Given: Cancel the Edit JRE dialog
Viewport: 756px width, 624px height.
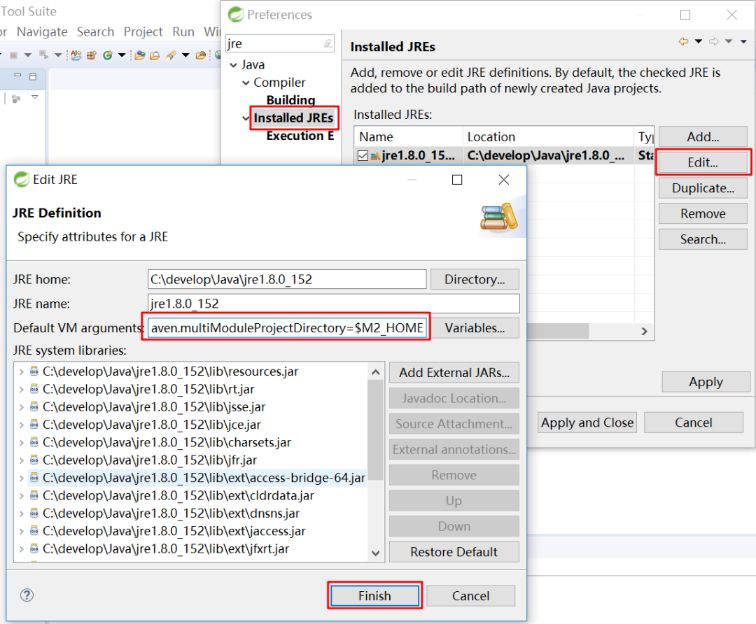Looking at the screenshot, I should pyautogui.click(x=471, y=596).
